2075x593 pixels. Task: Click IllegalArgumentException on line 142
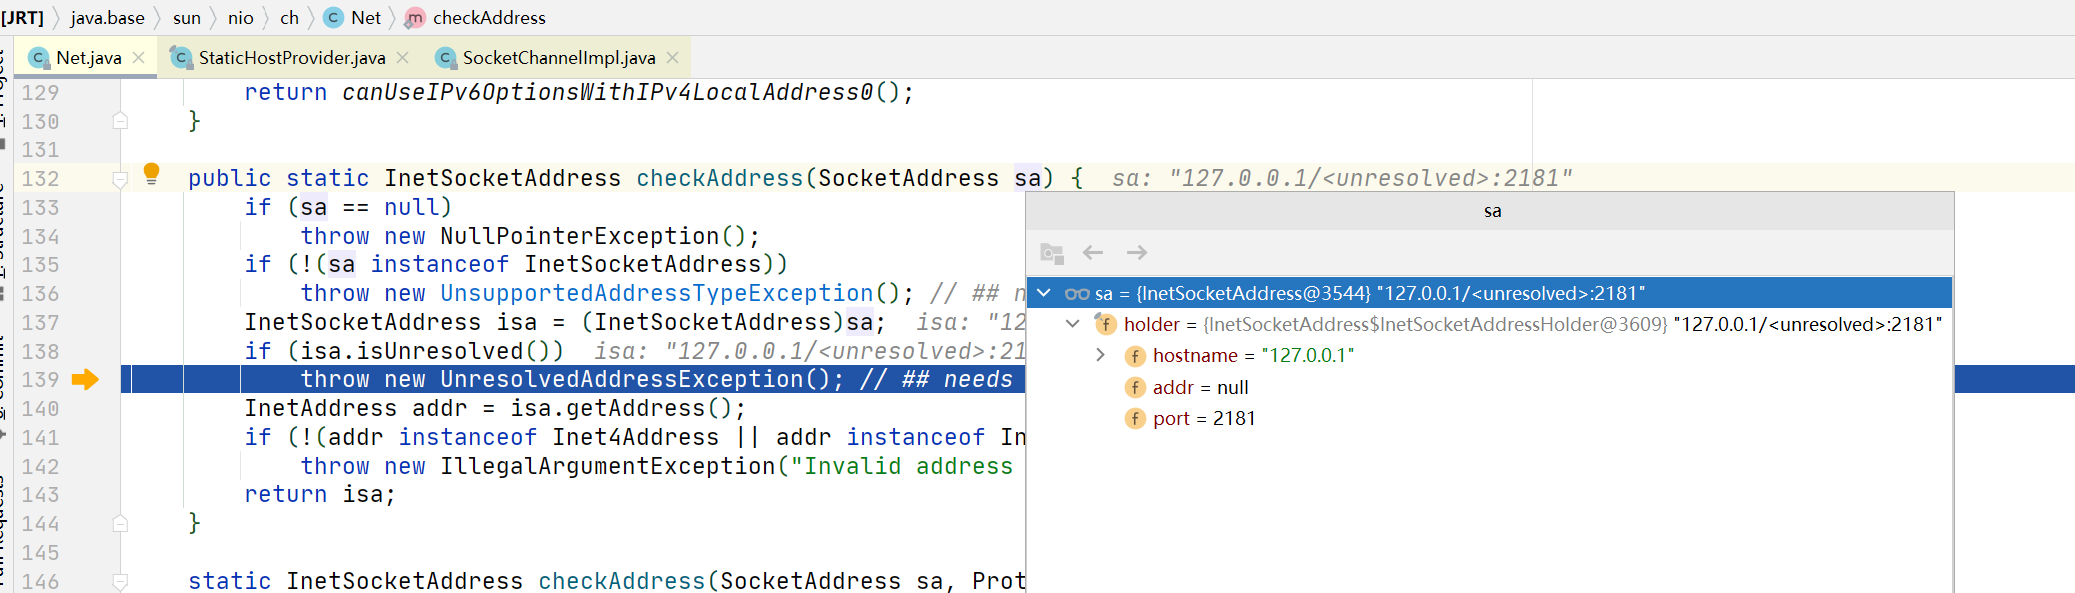point(608,466)
